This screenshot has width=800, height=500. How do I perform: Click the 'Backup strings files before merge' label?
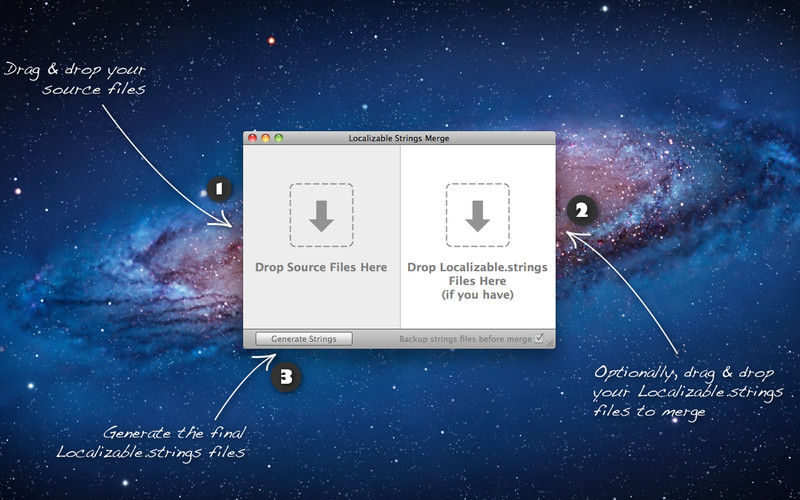465,339
